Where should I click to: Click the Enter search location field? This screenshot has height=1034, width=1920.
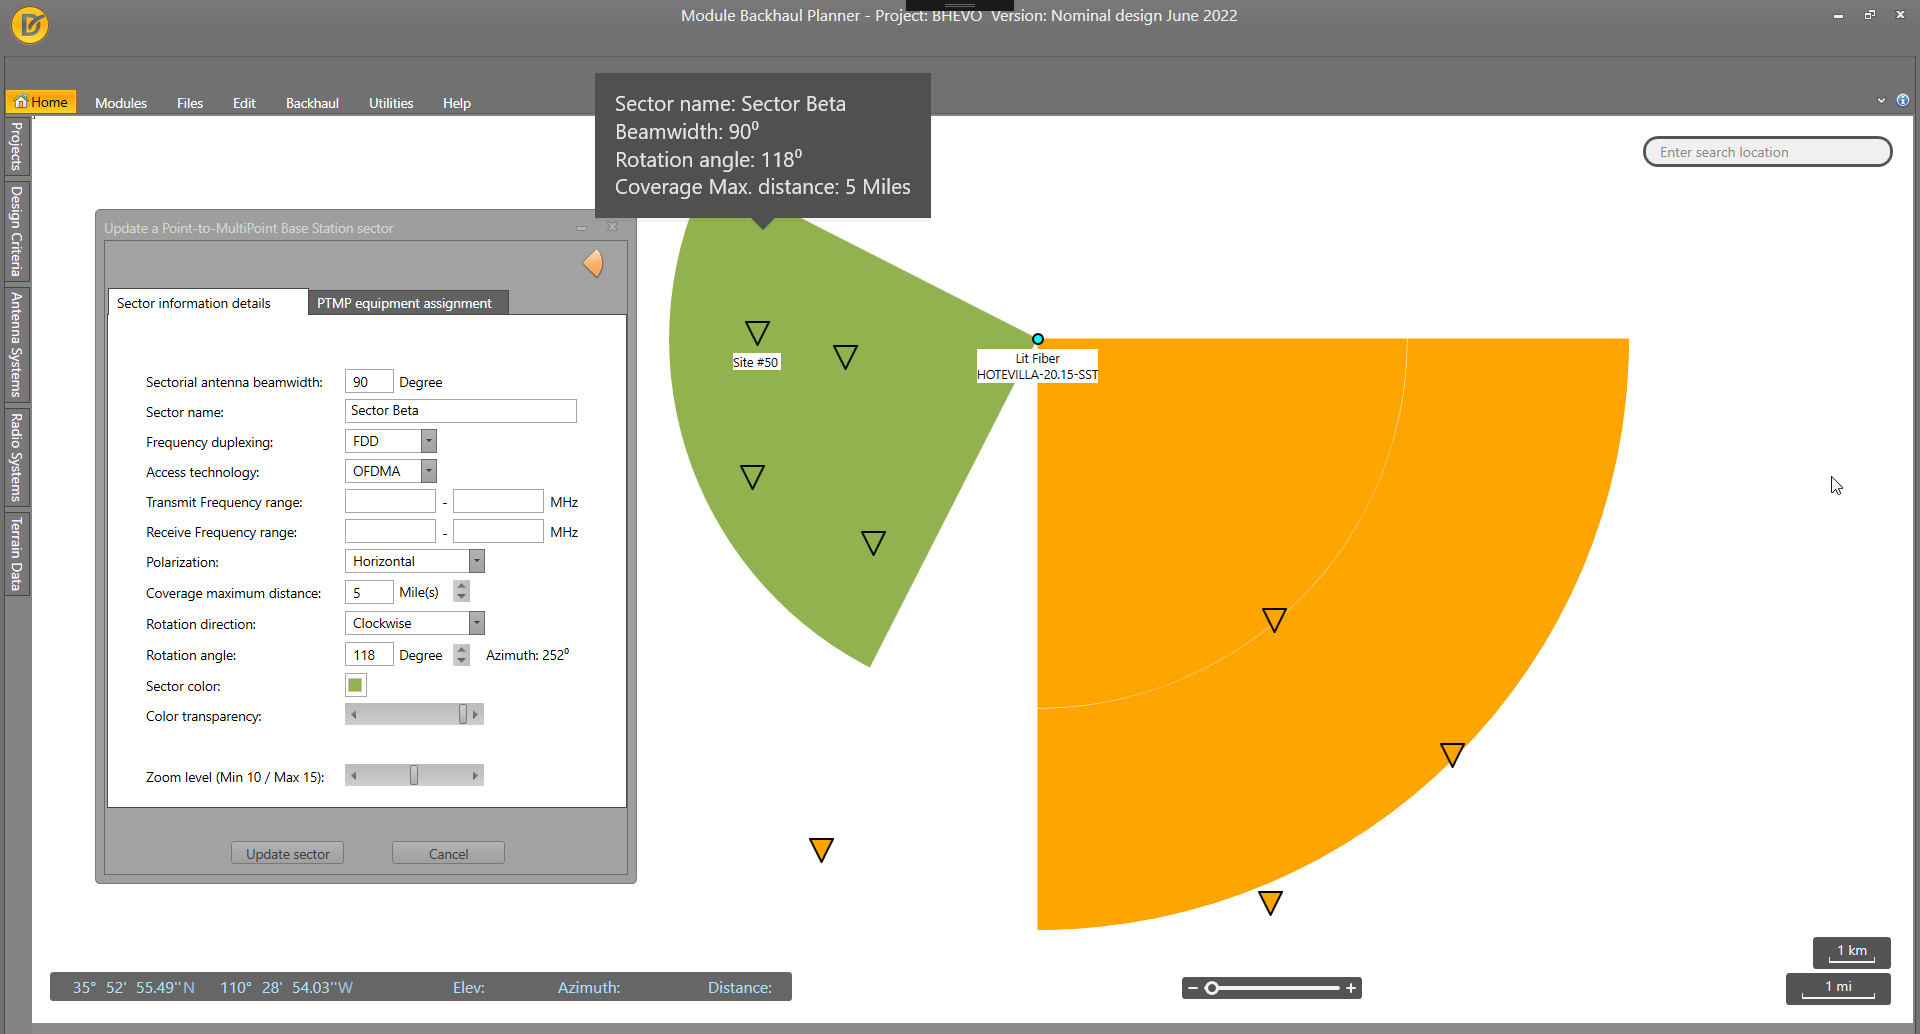[1766, 152]
